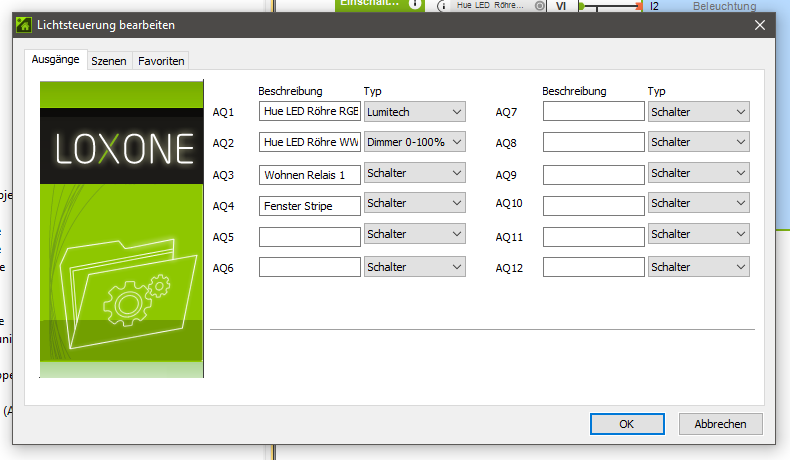790x460 pixels.
Task: Click the empty AQ9 description field
Action: coord(594,175)
